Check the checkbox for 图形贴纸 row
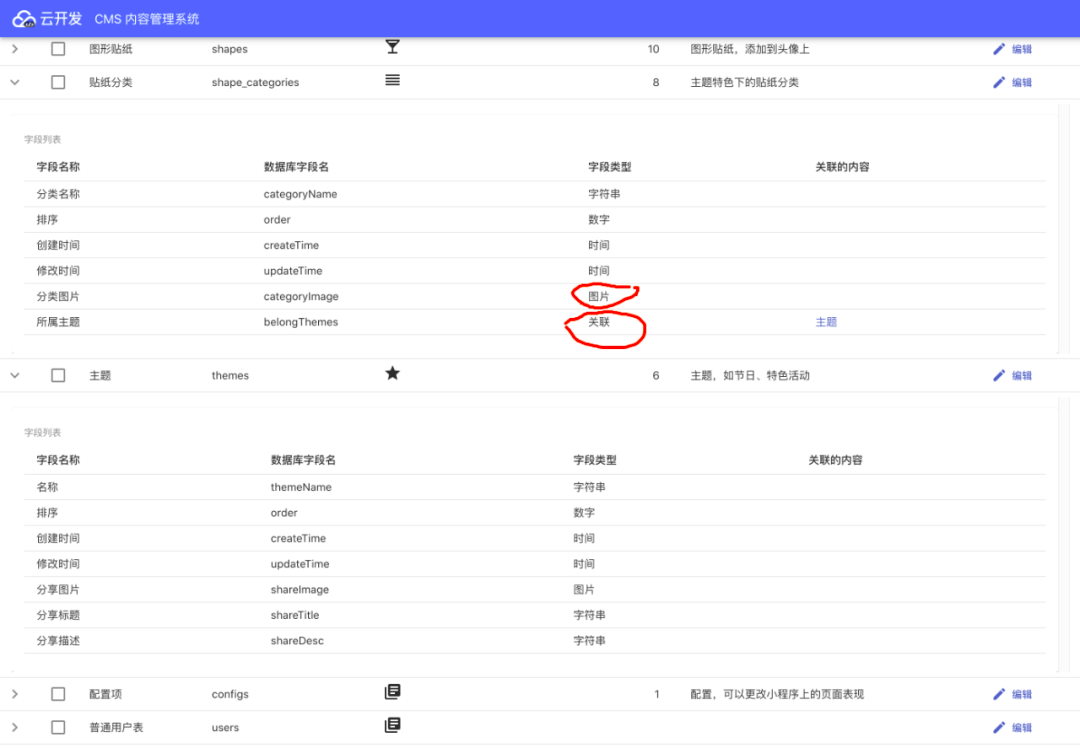Image resolution: width=1080 pixels, height=748 pixels. pos(57,48)
